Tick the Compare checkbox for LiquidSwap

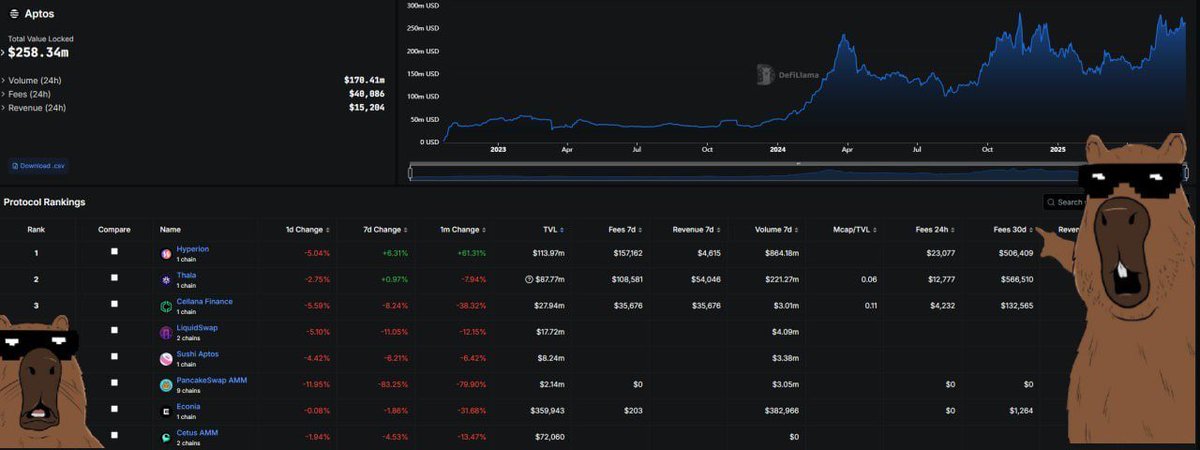[x=114, y=330]
